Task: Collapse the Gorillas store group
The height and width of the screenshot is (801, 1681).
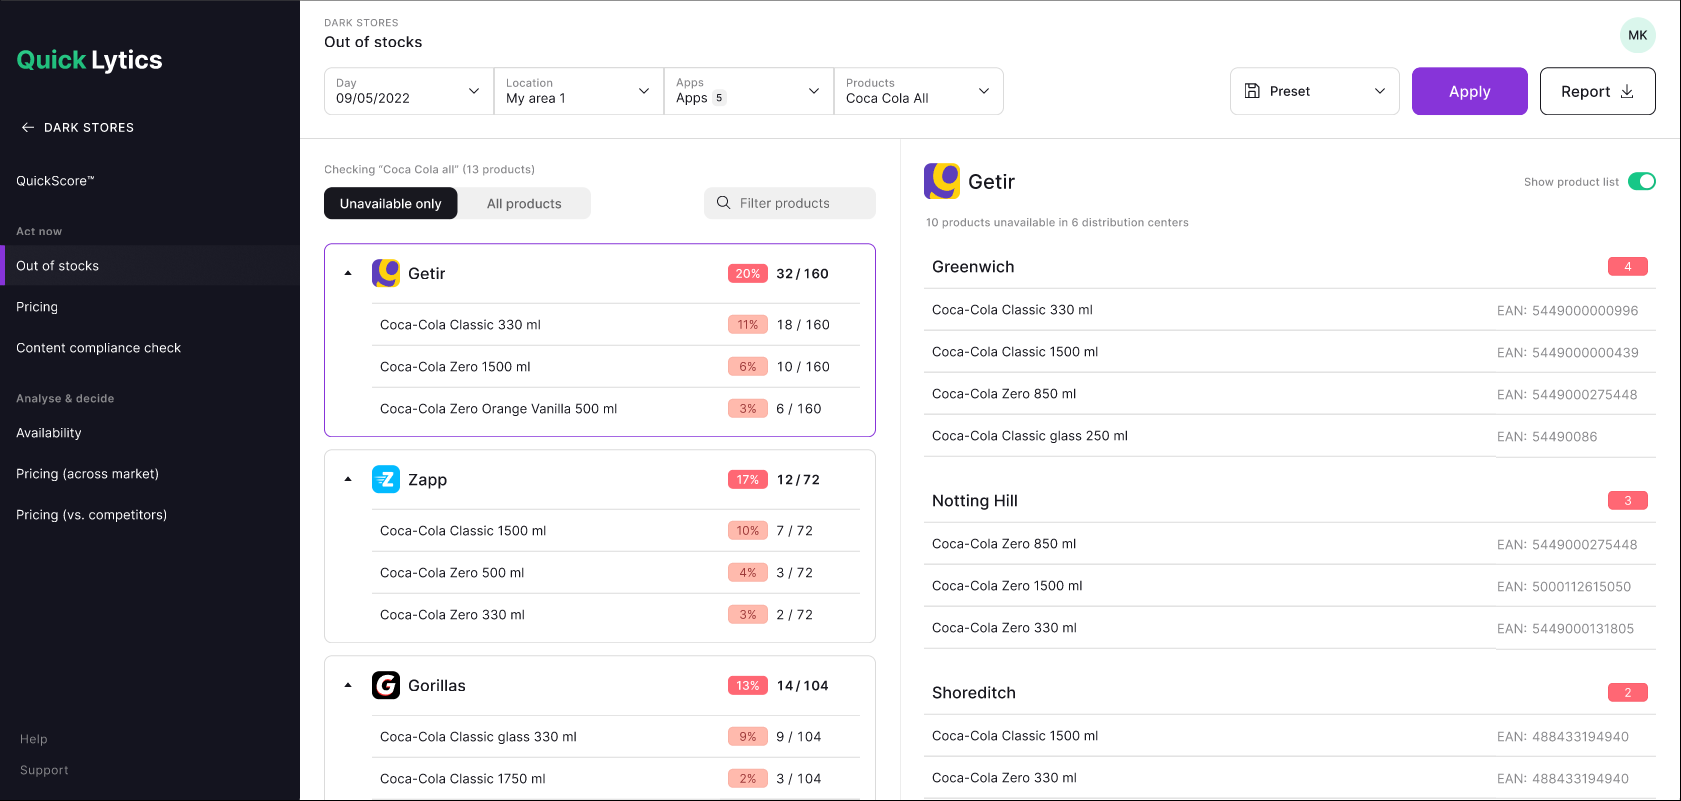Action: [x=348, y=685]
